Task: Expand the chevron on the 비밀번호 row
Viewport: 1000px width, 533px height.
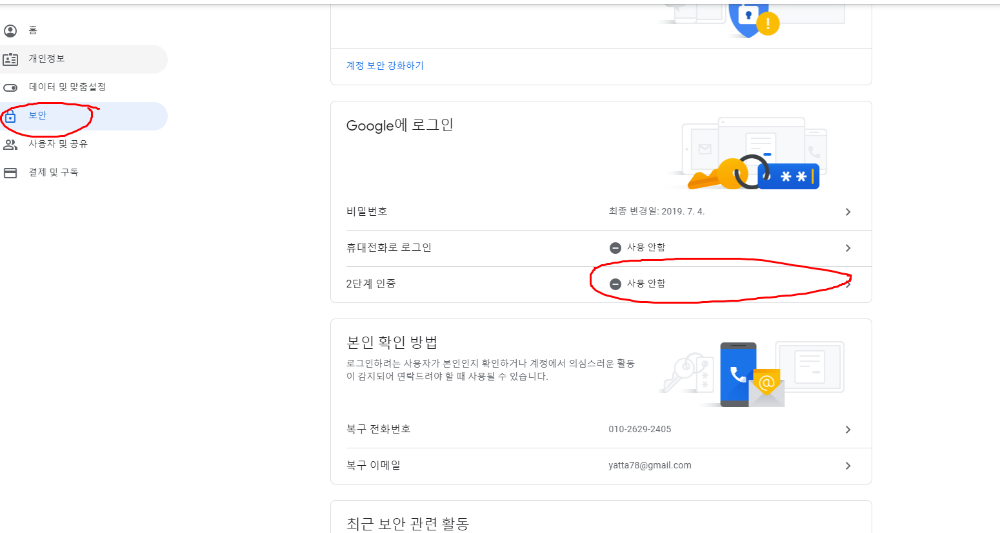Action: coord(848,212)
